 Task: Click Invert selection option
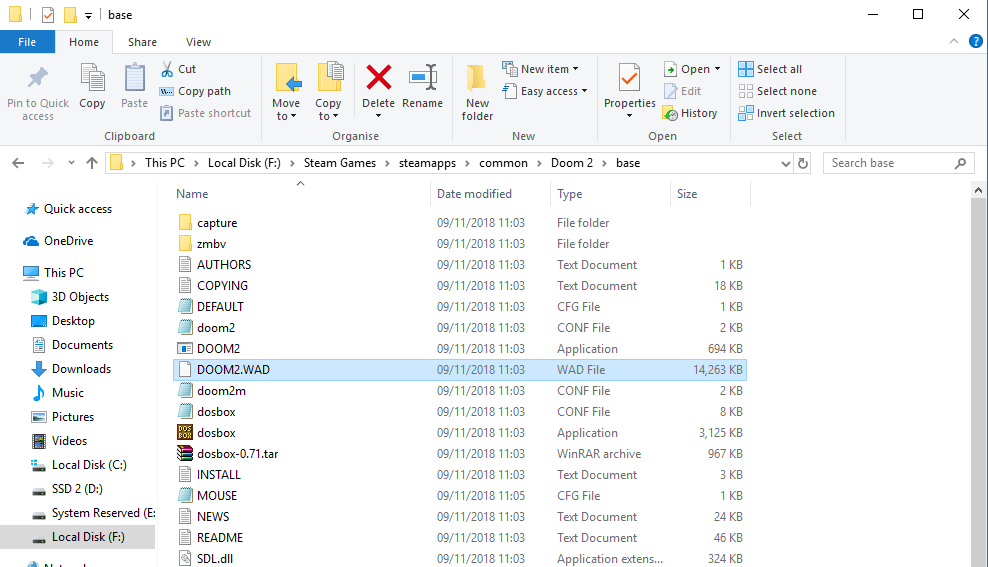(x=786, y=113)
